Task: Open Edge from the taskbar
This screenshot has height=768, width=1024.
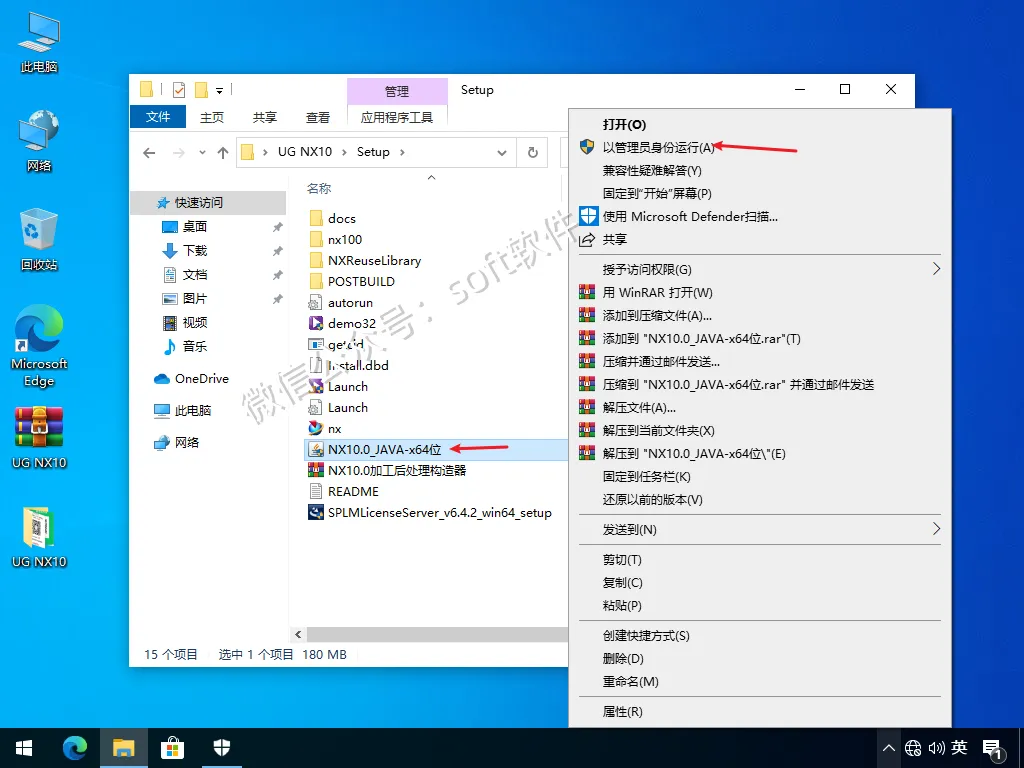Action: pos(74,748)
